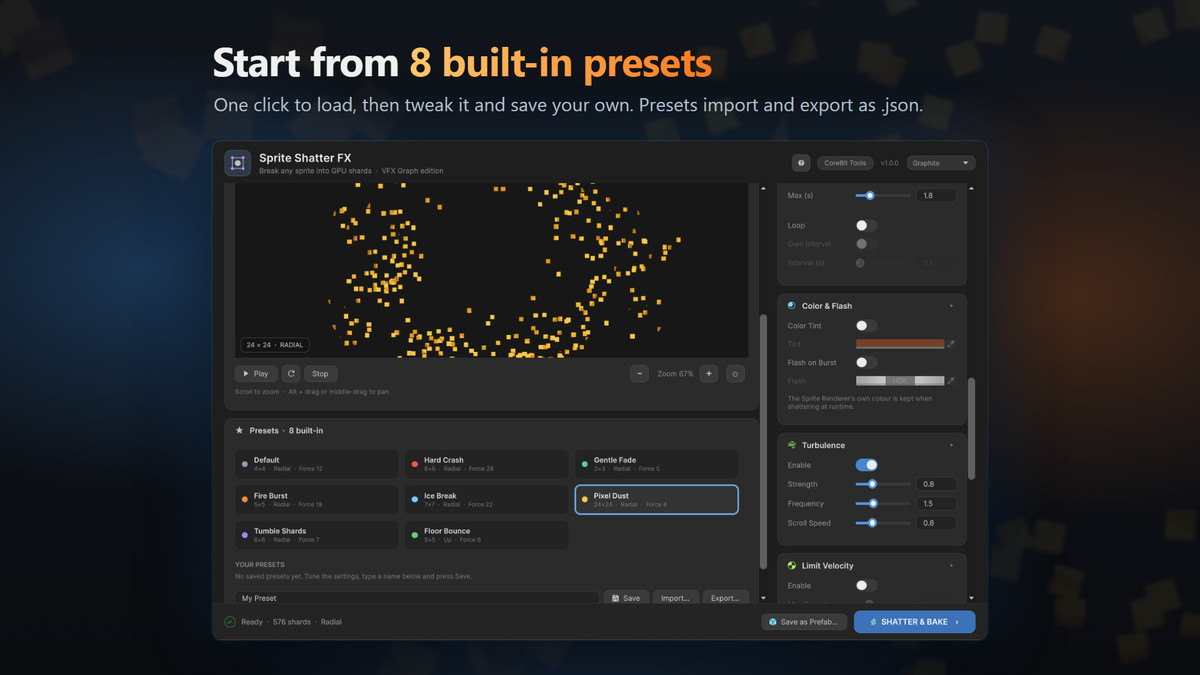Open the info button beside CoreBit Tools
Image resolution: width=1200 pixels, height=675 pixels.
(801, 163)
